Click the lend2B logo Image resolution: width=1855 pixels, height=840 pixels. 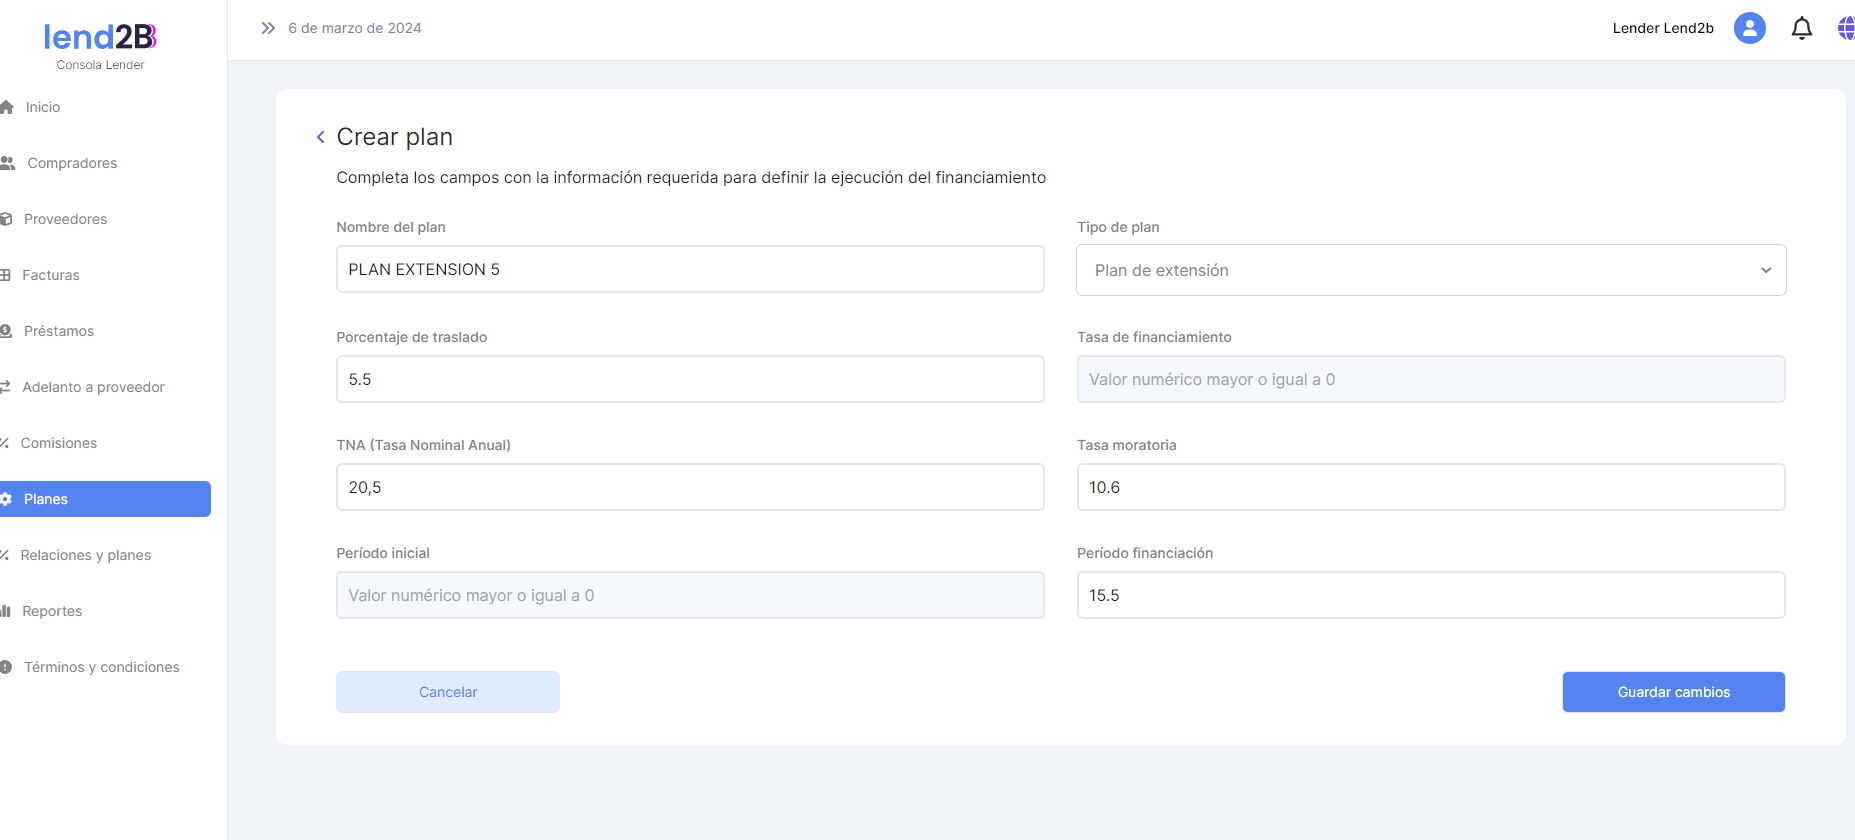pos(100,37)
